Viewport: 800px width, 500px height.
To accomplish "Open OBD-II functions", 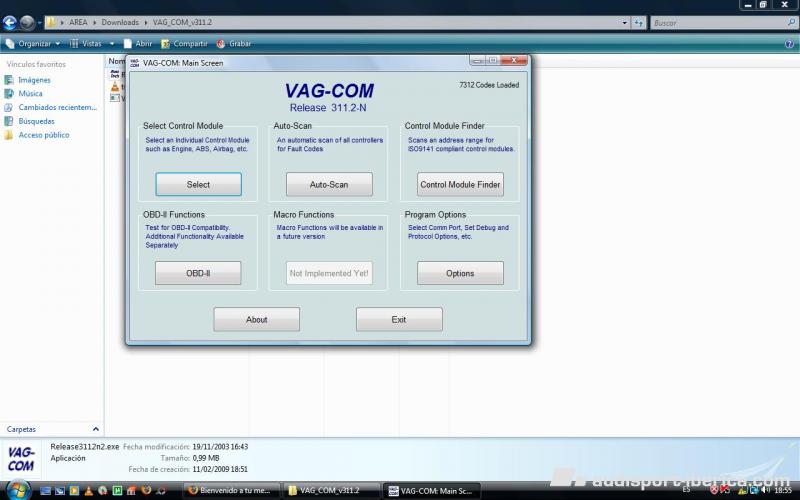I will point(198,273).
